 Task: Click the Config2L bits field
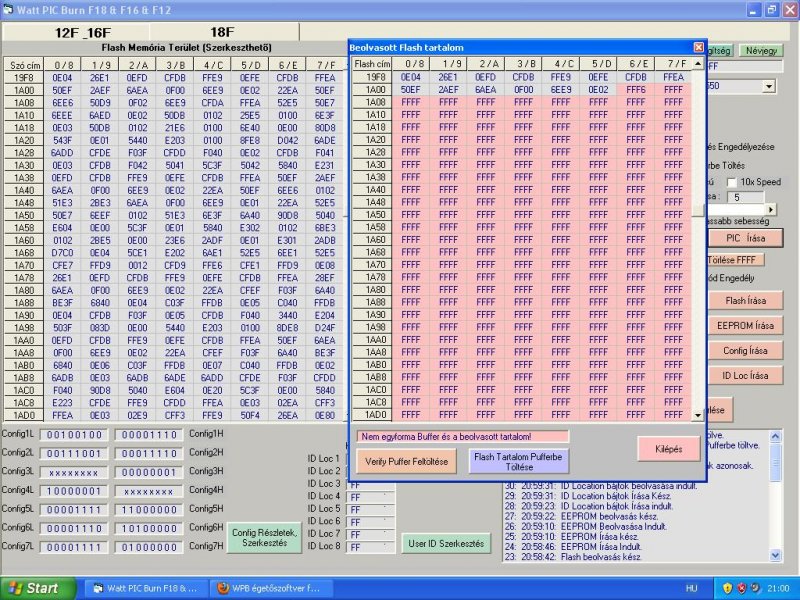[74, 454]
